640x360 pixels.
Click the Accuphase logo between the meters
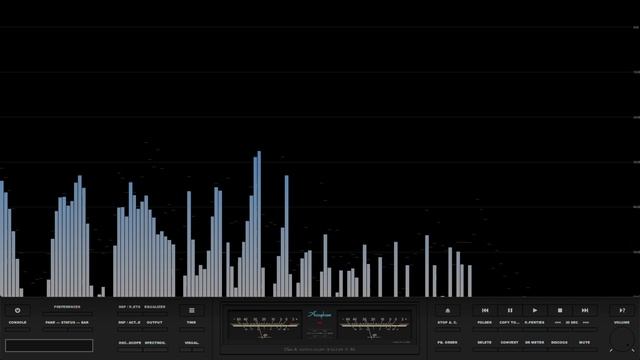(320, 314)
